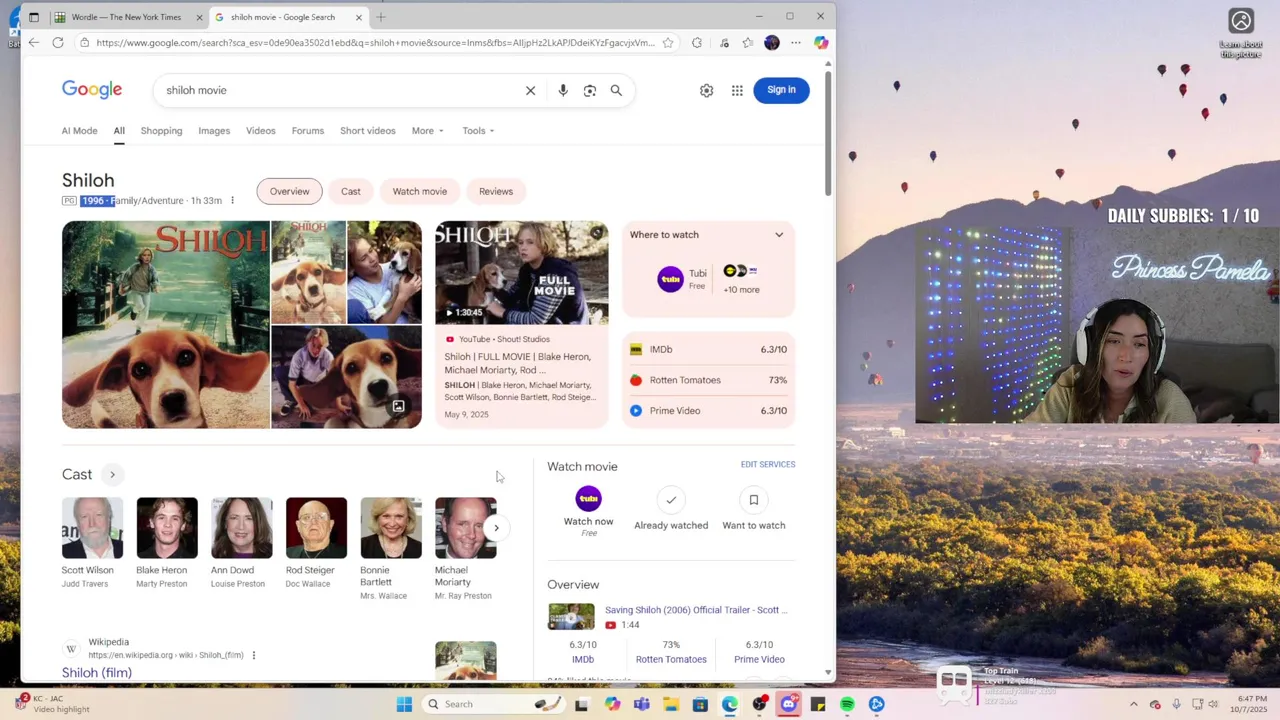Switch to Forums results

click(308, 131)
